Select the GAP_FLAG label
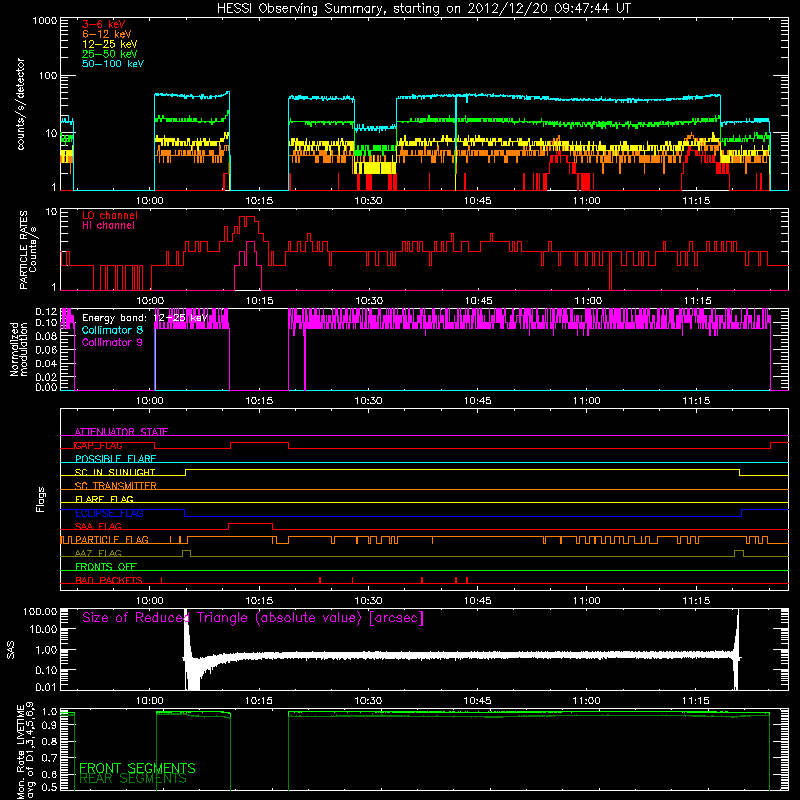 coord(98,445)
